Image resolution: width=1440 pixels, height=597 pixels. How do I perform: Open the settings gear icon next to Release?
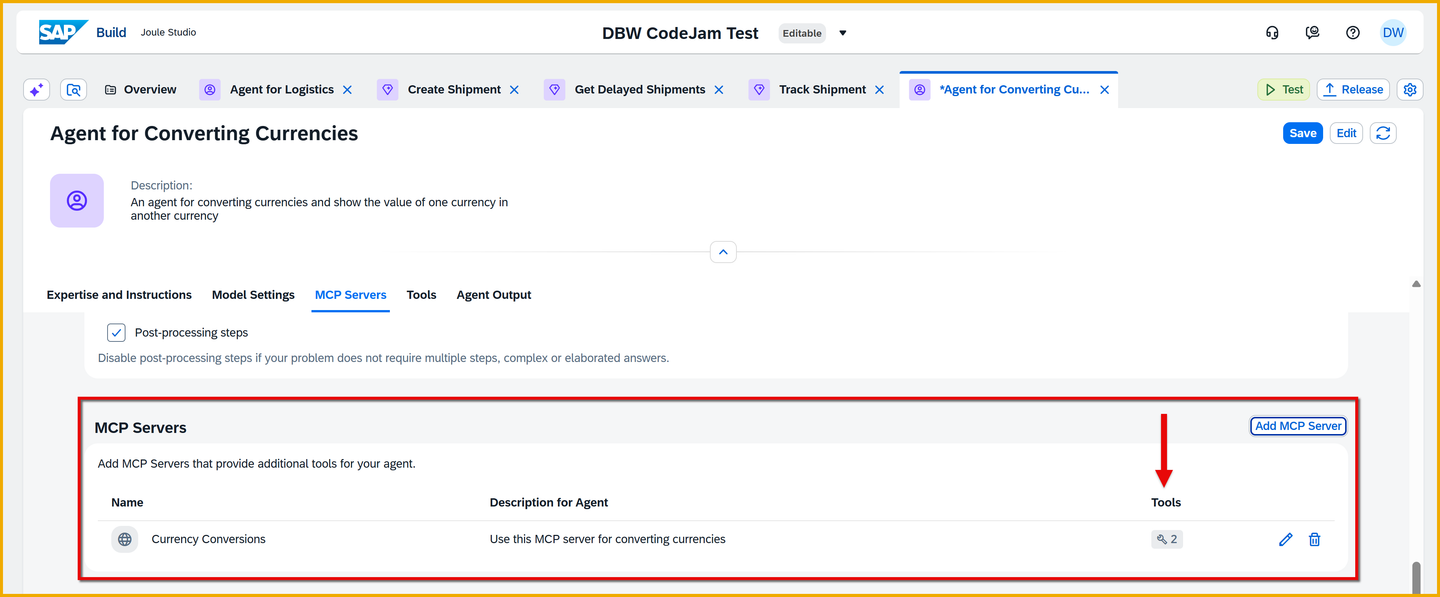click(1410, 90)
